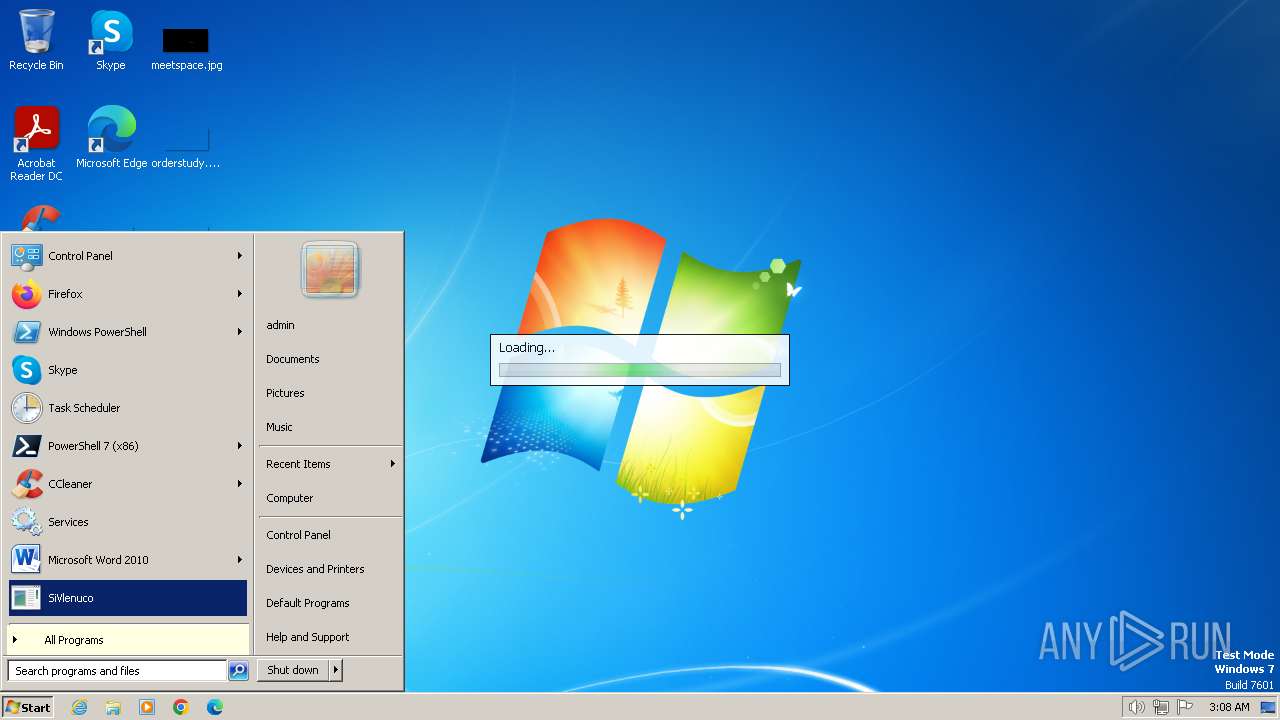Viewport: 1280px width, 720px height.
Task: Expand the Microsoft Word 2010 jump list arrow
Action: tap(240, 560)
